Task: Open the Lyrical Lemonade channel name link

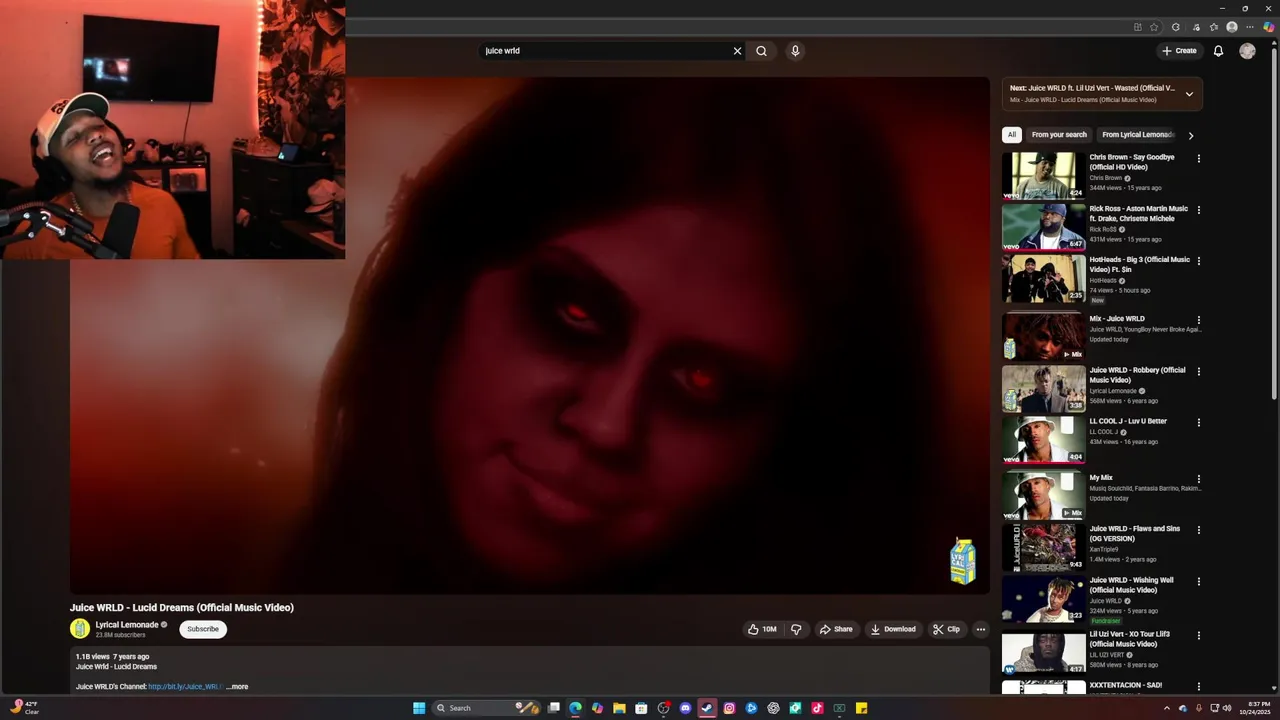Action: click(x=127, y=625)
